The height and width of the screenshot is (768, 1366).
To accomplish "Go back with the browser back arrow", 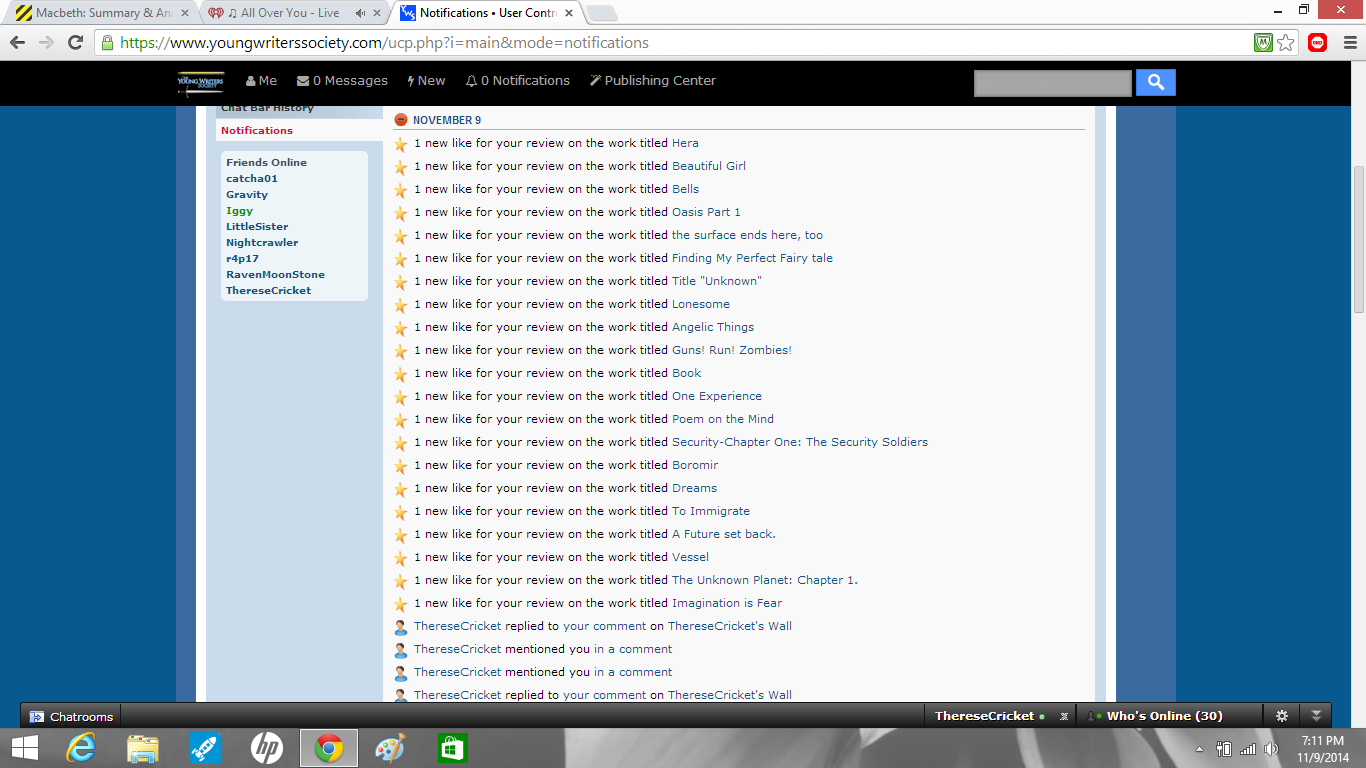I will [17, 43].
